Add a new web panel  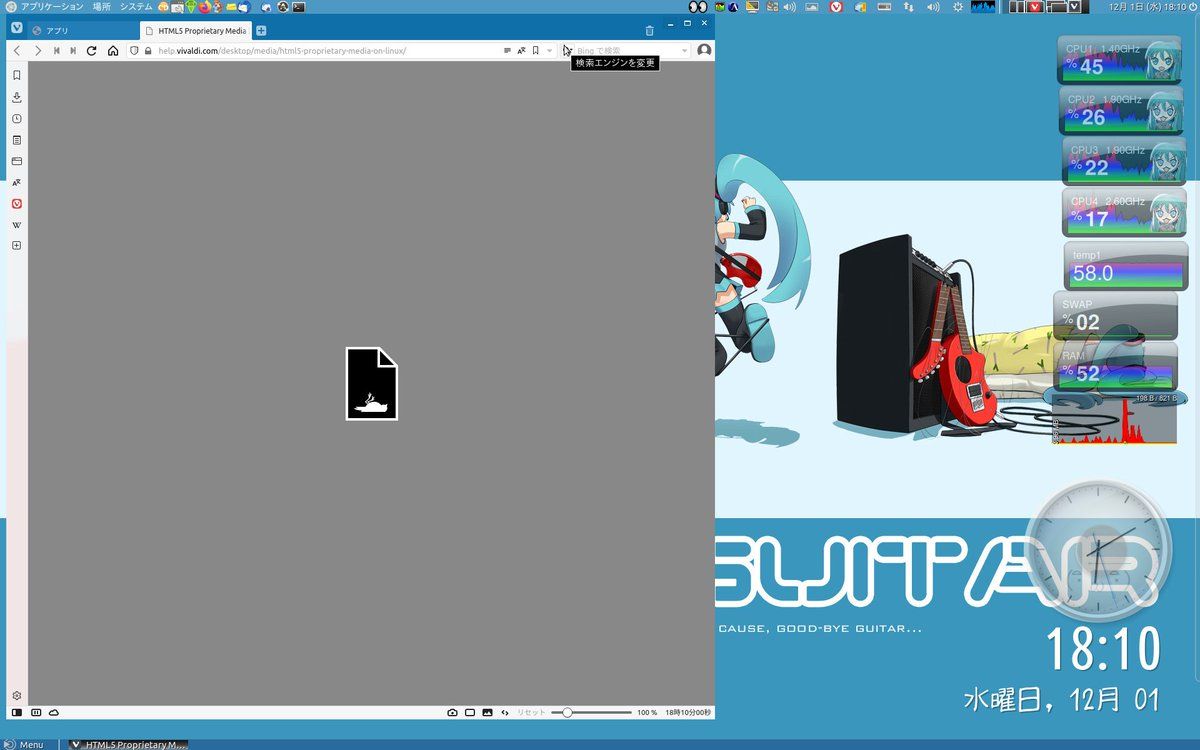[x=17, y=245]
